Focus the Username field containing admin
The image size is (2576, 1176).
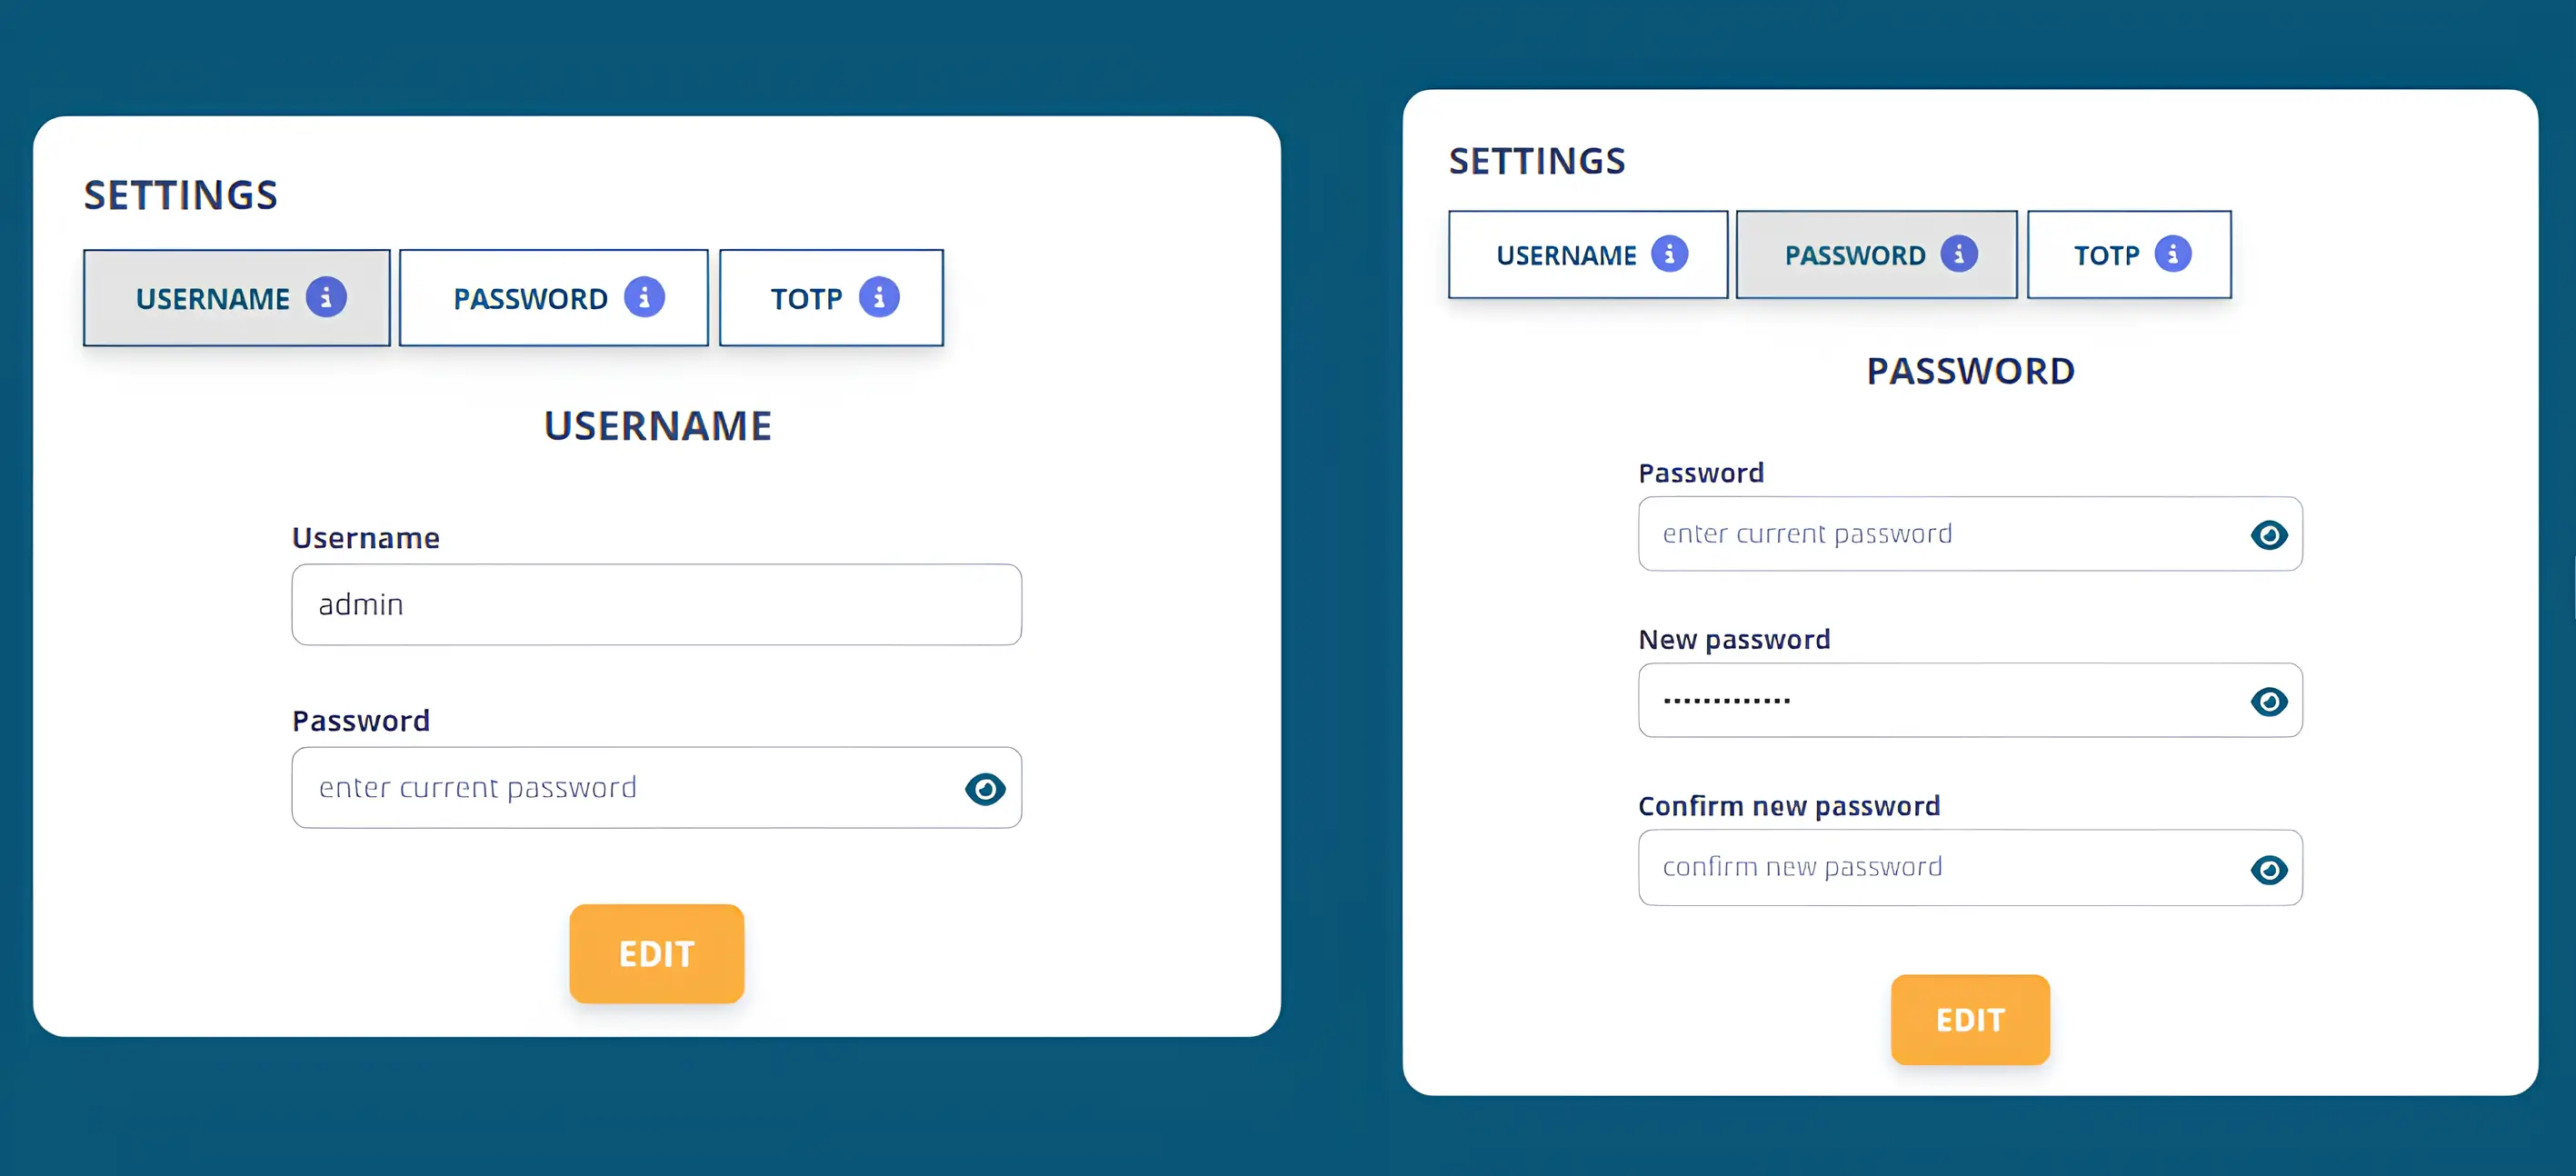(657, 605)
